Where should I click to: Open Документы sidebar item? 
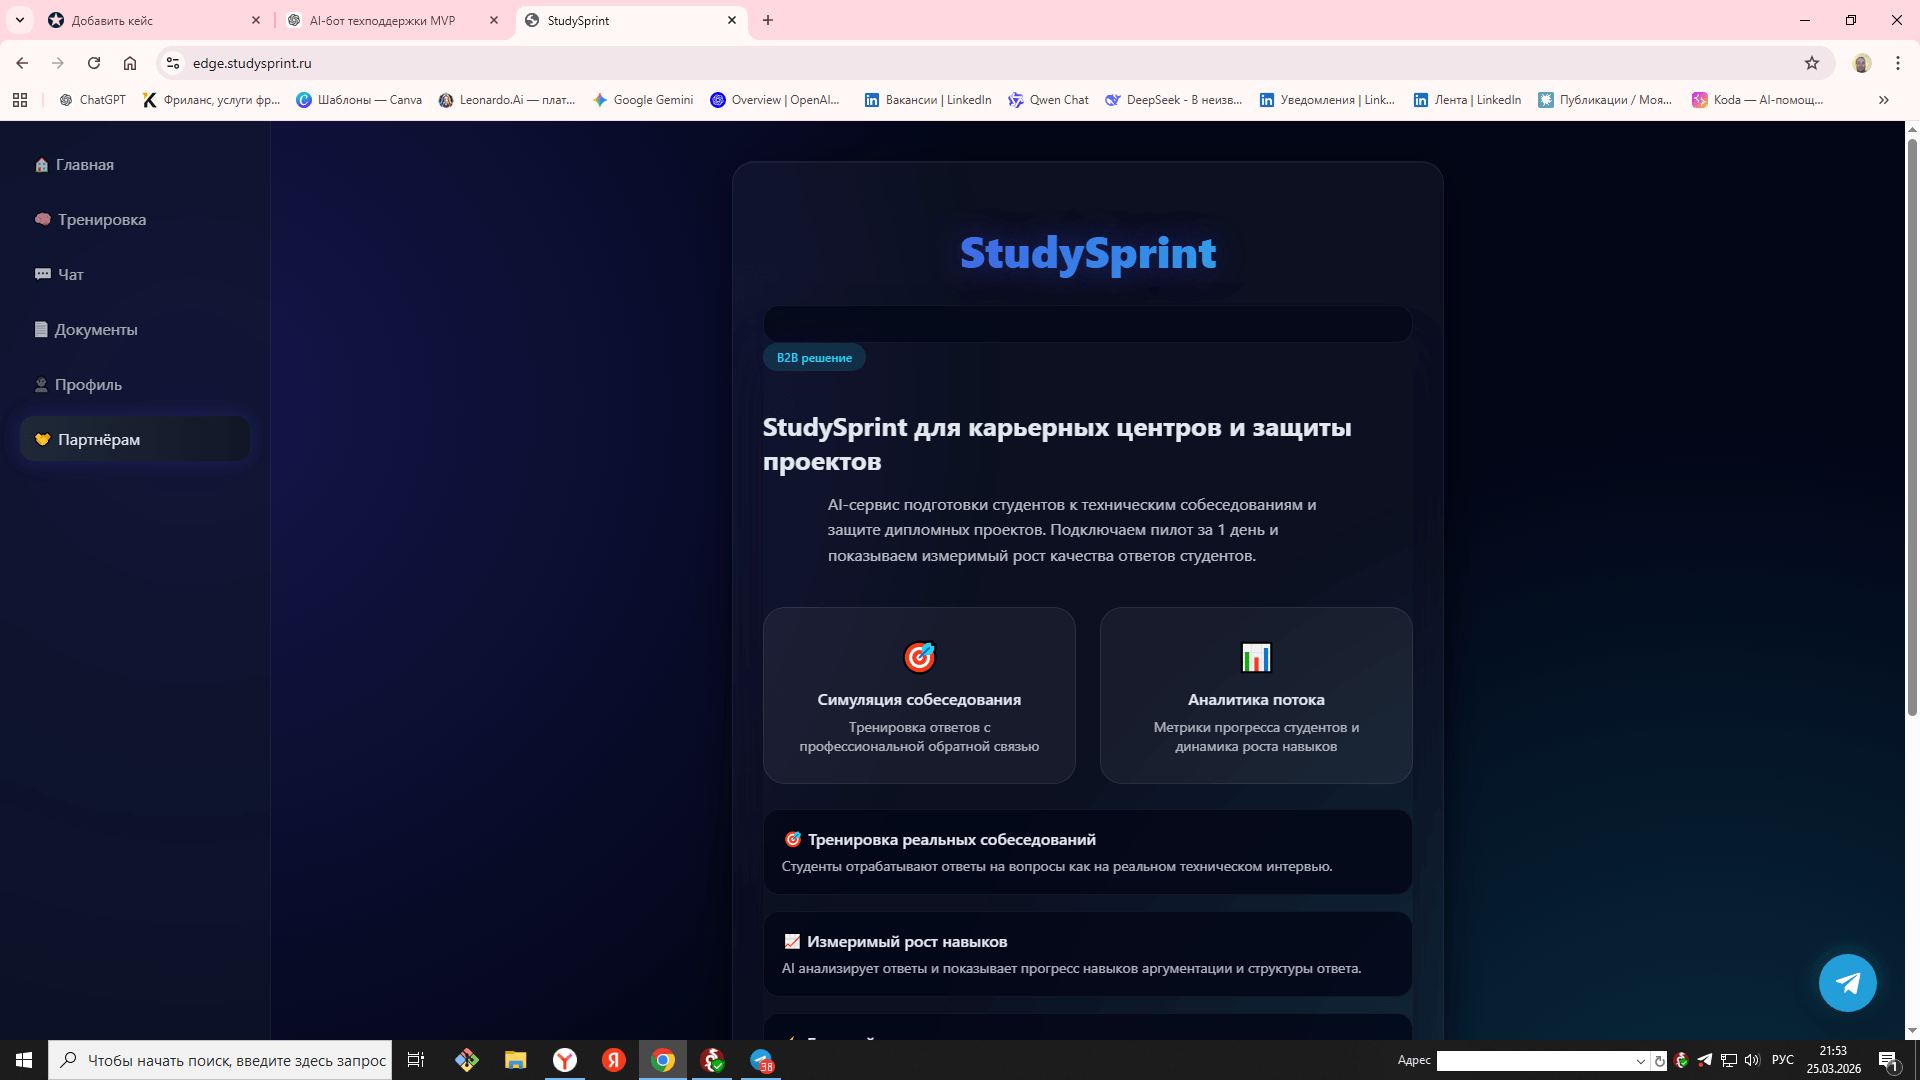[x=95, y=330]
